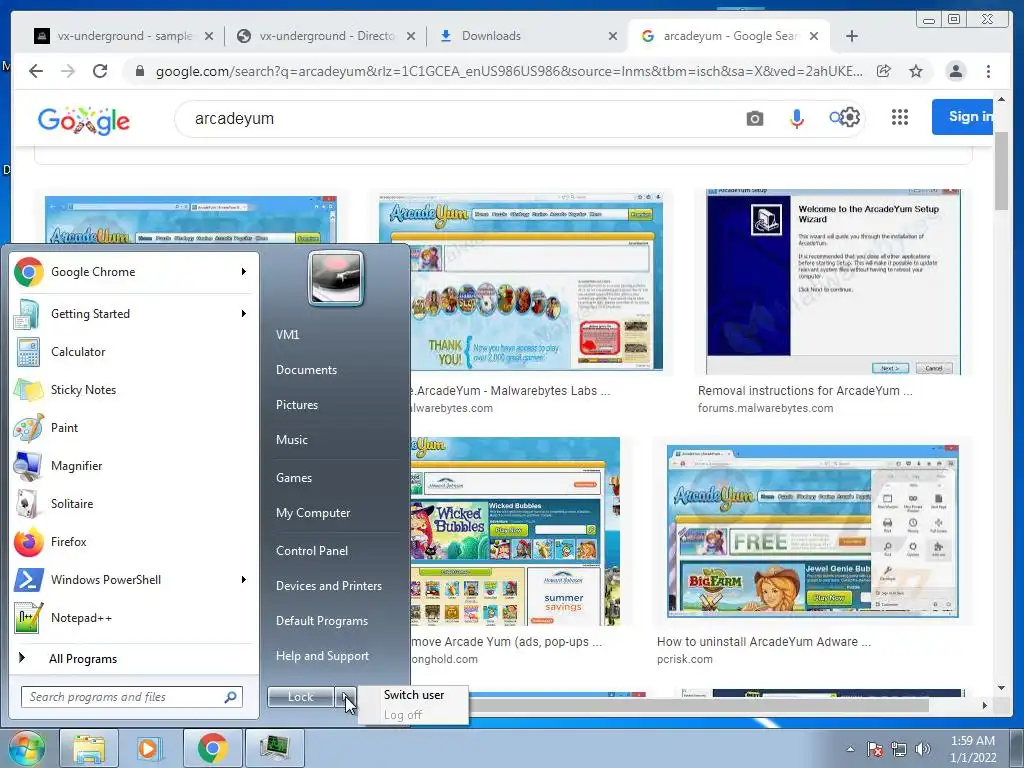This screenshot has width=1024, height=768.
Task: Open Magnifier from Start menu
Action: pyautogui.click(x=131, y=466)
